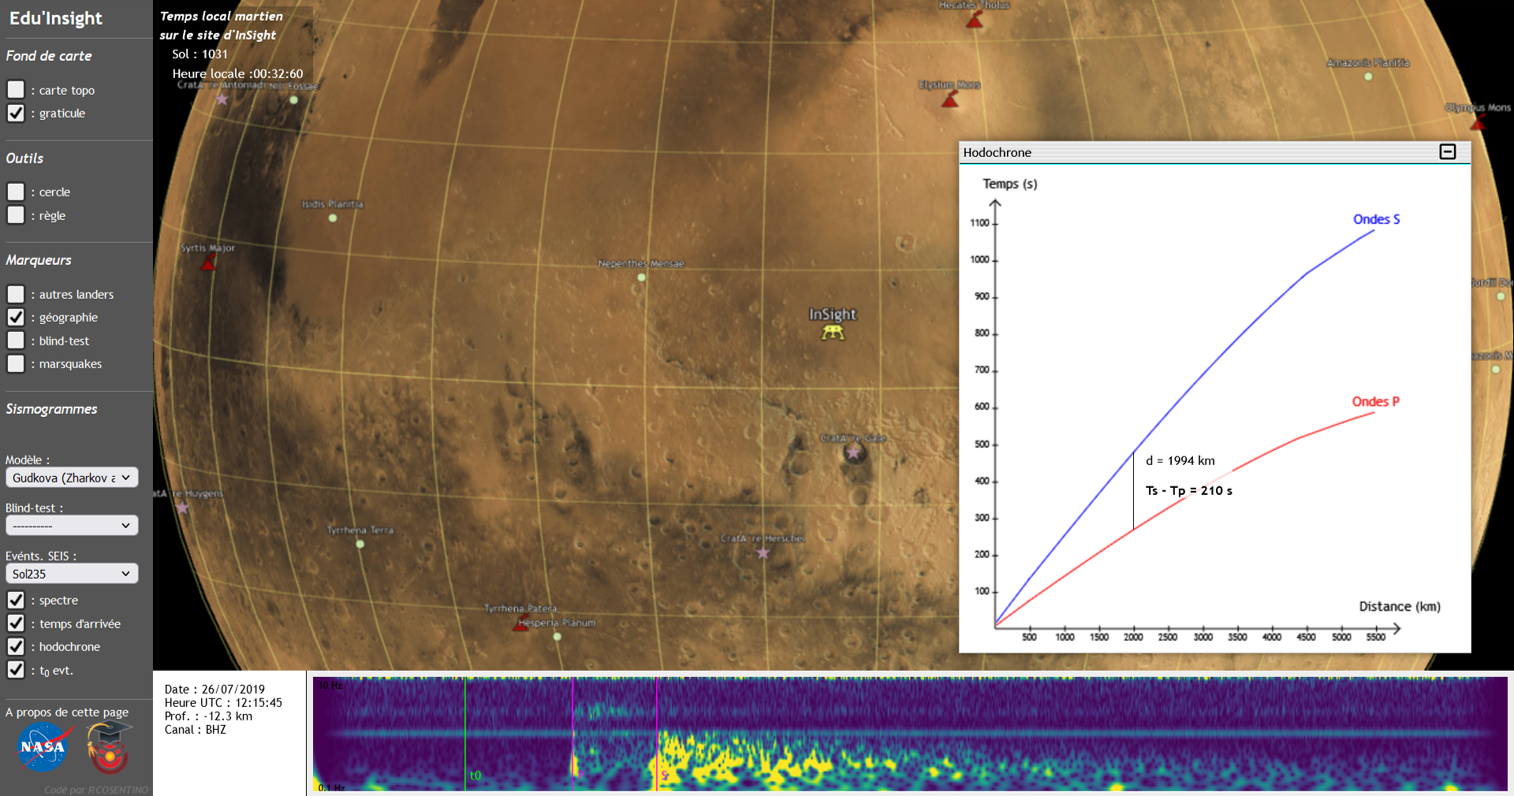Click the InSight label on map
Image resolution: width=1514 pixels, height=796 pixels.
pos(832,314)
